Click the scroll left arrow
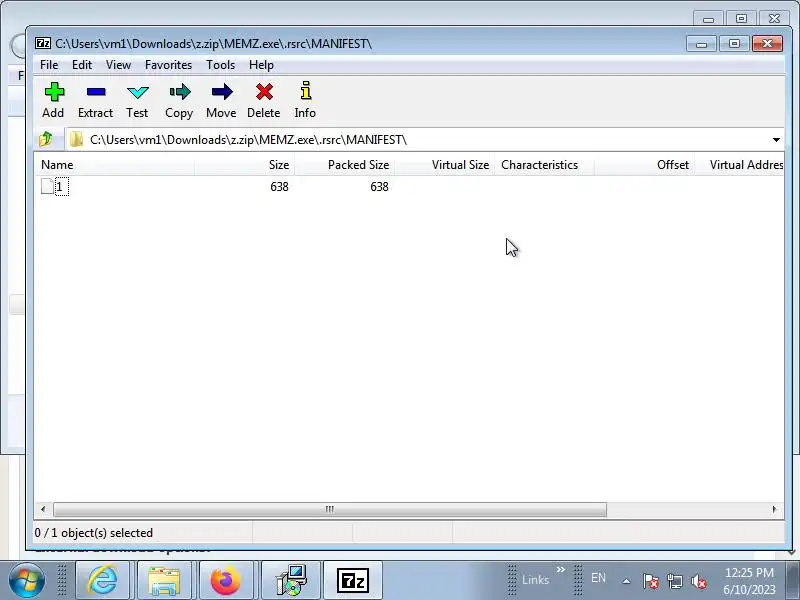Viewport: 800px width, 600px height. (43, 509)
